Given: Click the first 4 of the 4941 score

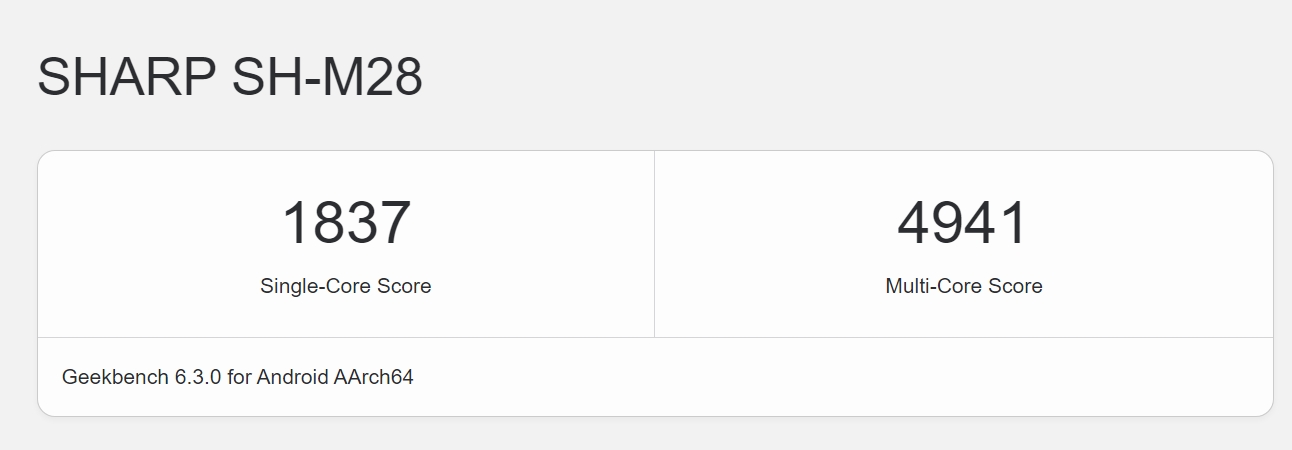Looking at the screenshot, I should 915,223.
